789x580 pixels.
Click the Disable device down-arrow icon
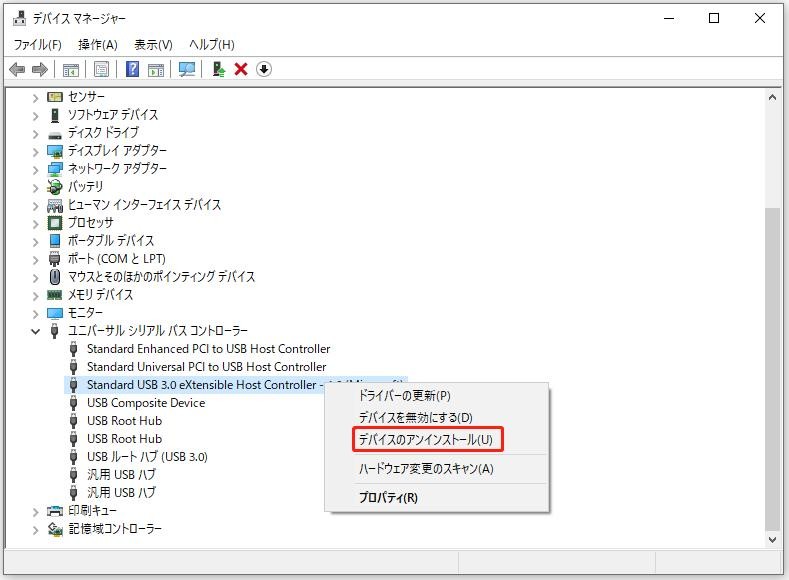point(264,69)
